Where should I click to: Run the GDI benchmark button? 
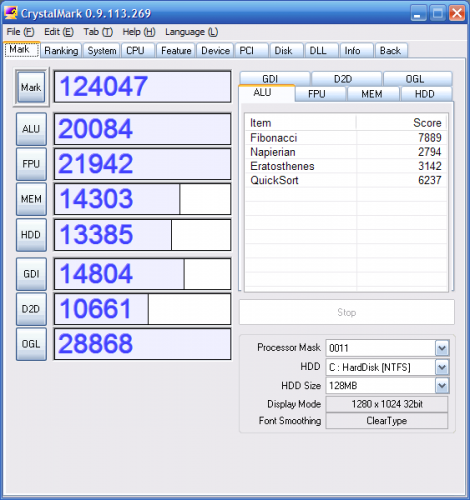click(31, 274)
